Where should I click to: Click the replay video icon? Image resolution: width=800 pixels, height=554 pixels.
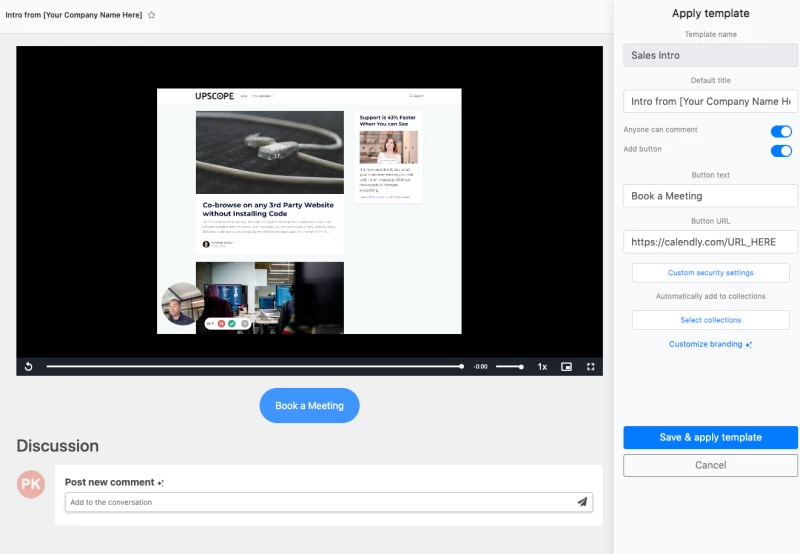point(28,367)
